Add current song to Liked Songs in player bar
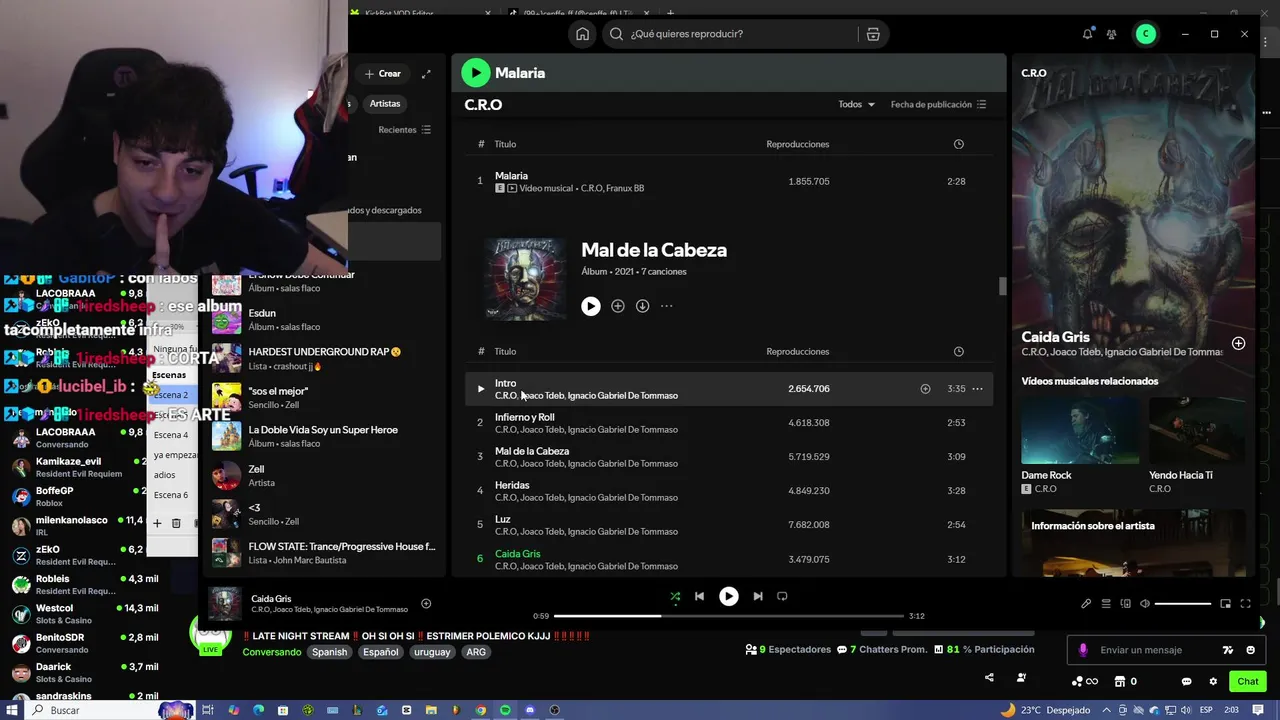The image size is (1280, 720). tap(426, 603)
